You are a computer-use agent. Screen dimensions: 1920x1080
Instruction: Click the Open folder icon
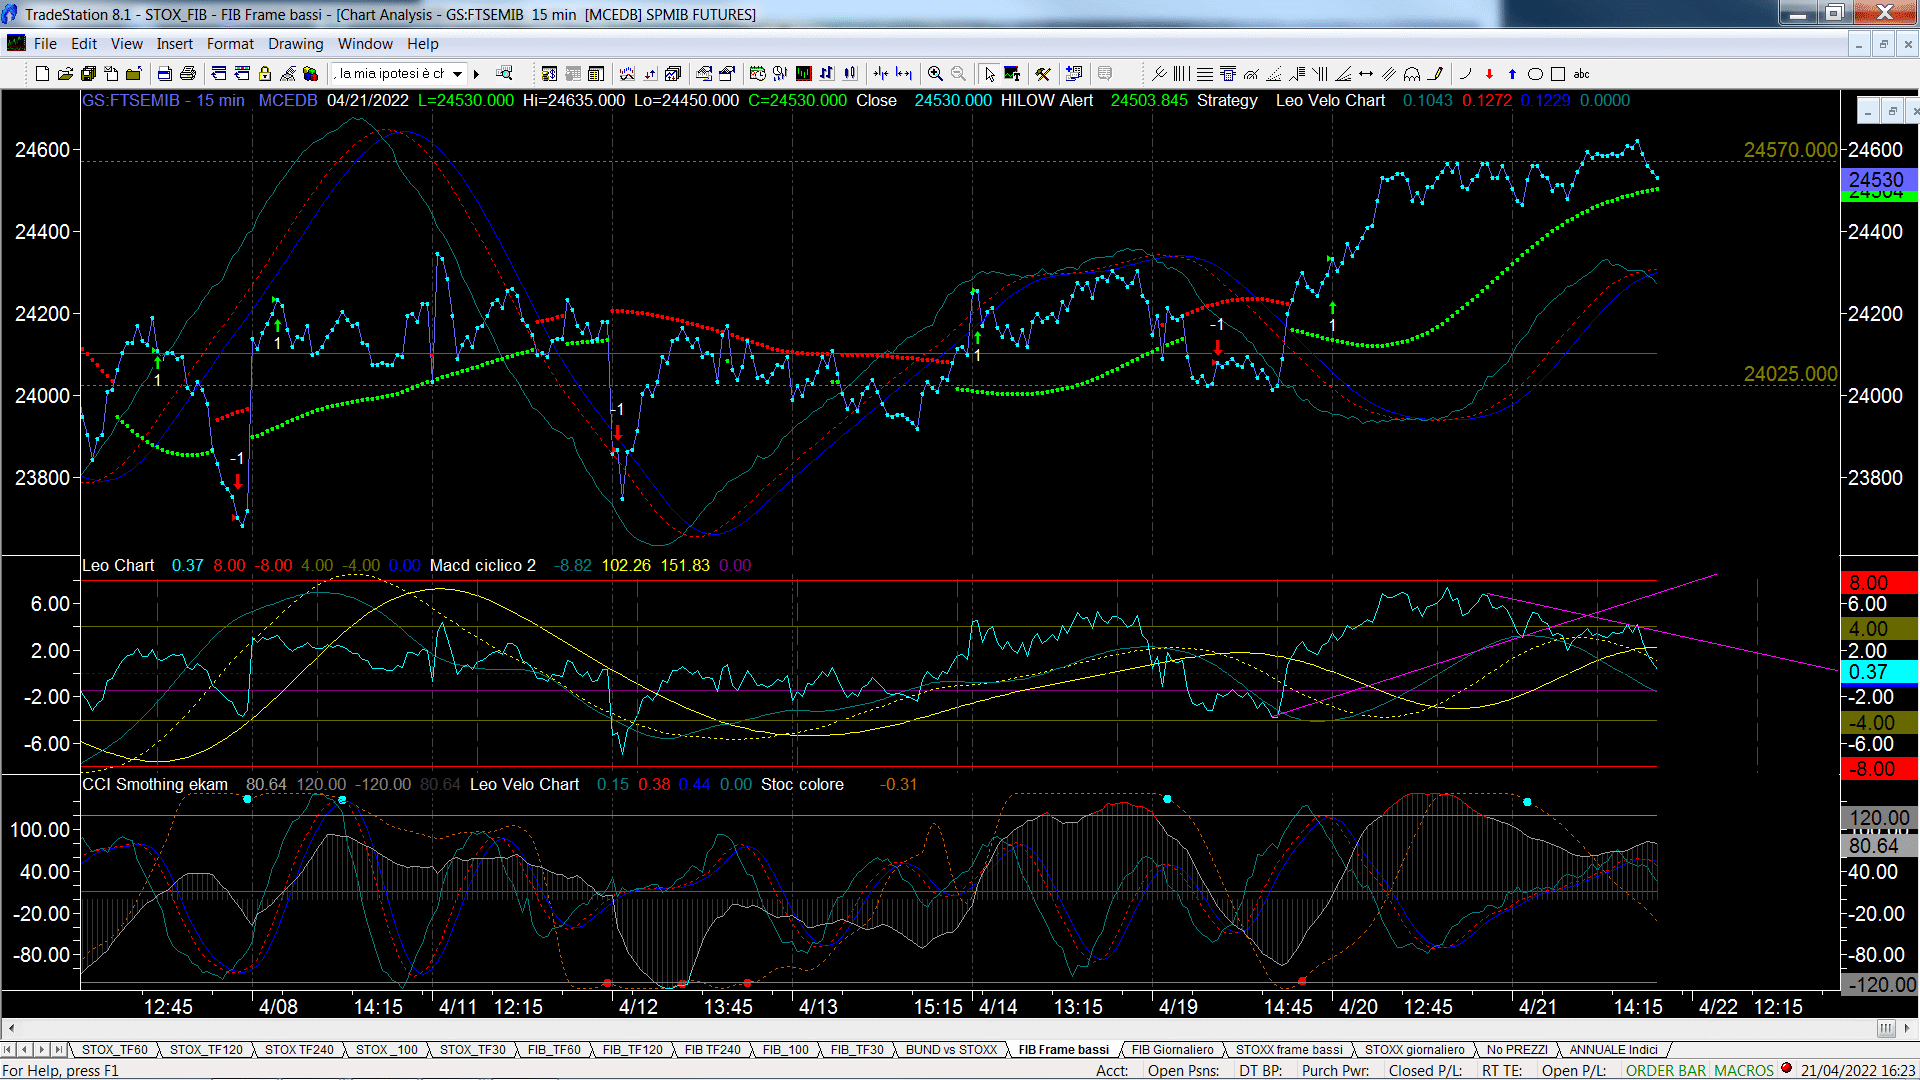65,74
